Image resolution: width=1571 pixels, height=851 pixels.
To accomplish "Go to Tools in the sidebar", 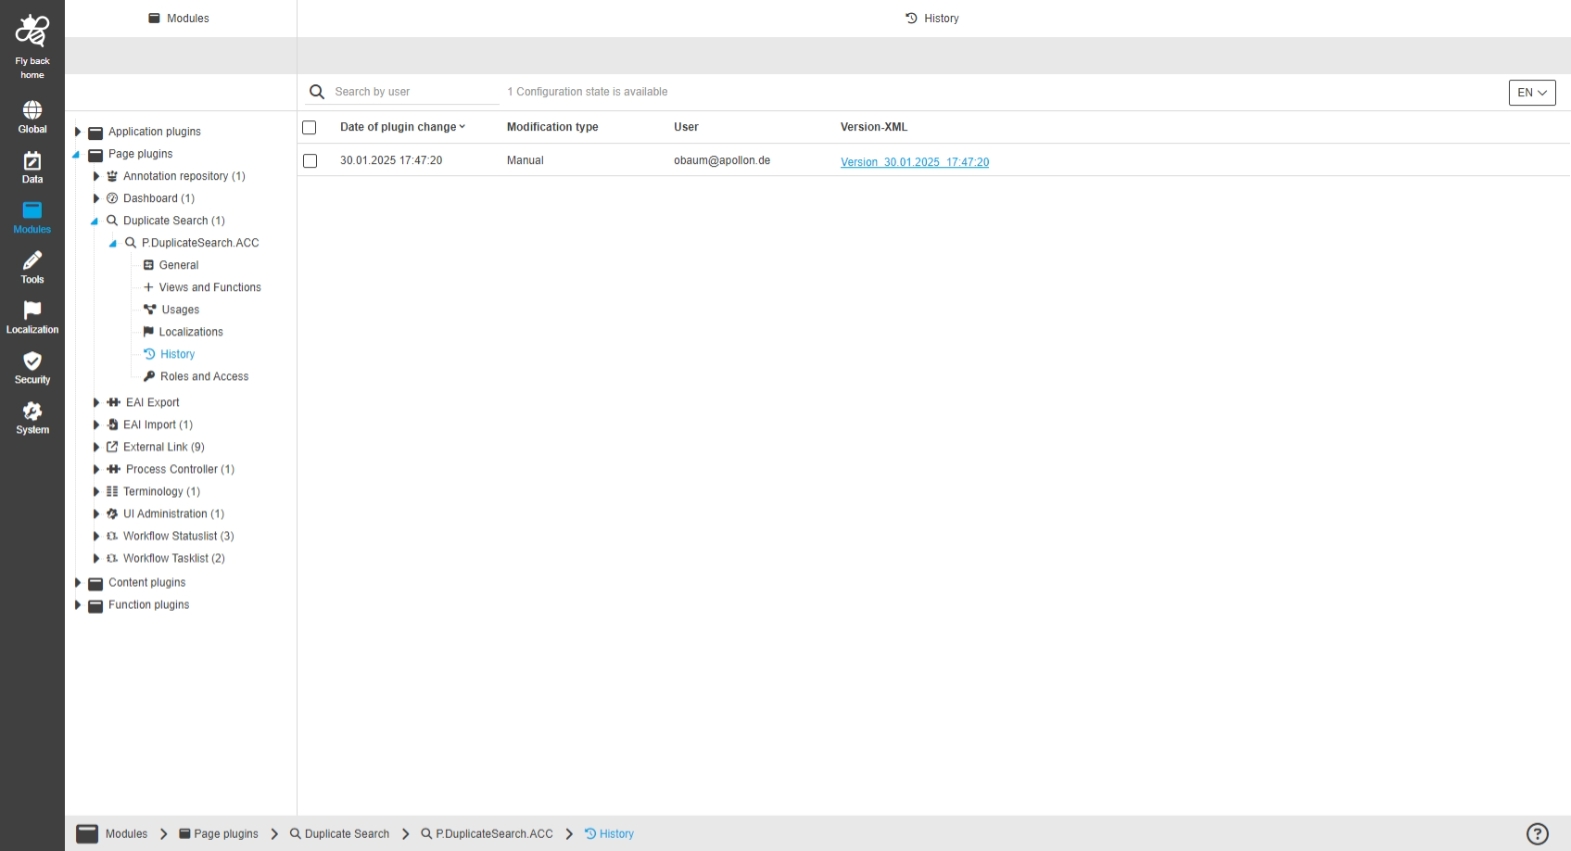I will click(x=32, y=267).
